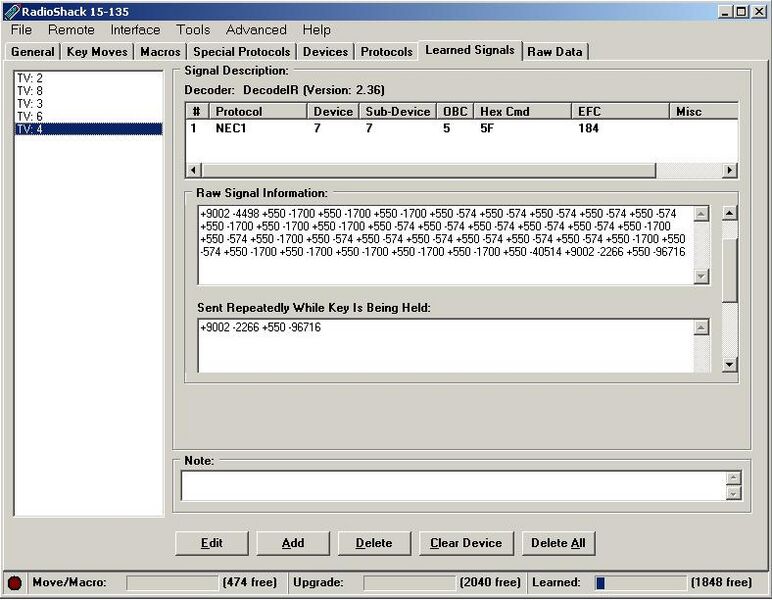772x600 pixels.
Task: Click the decode table's right scroll arrow
Action: [x=730, y=170]
